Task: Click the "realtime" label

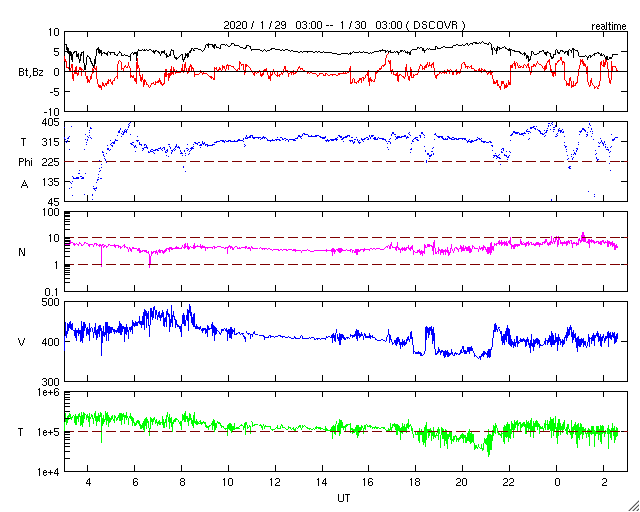Action: (609, 27)
